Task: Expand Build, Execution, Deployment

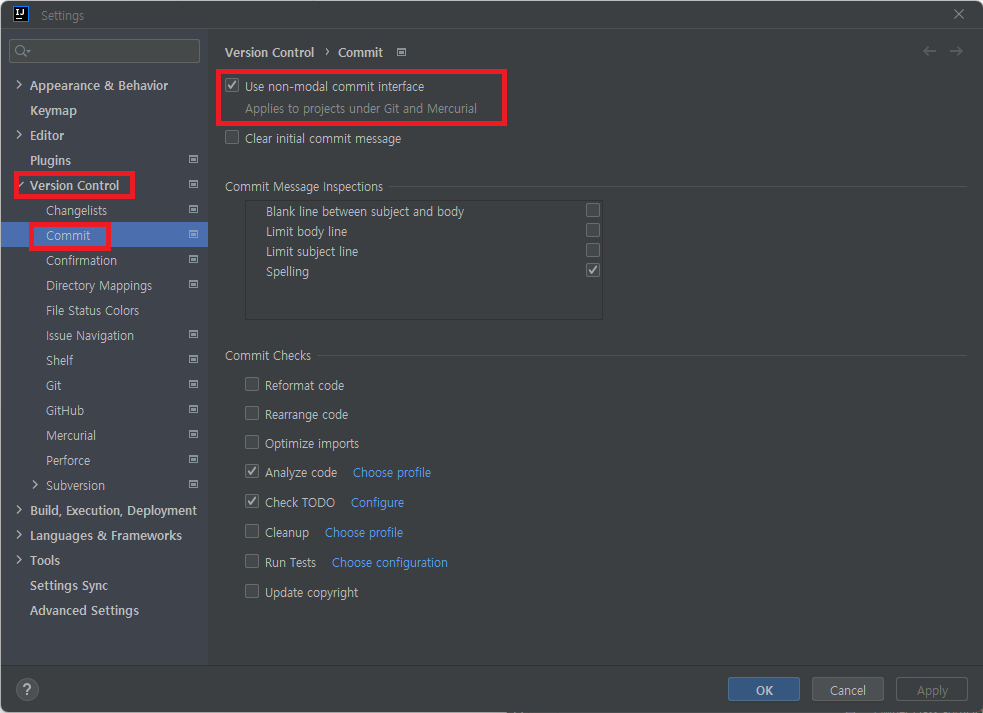Action: [18, 510]
